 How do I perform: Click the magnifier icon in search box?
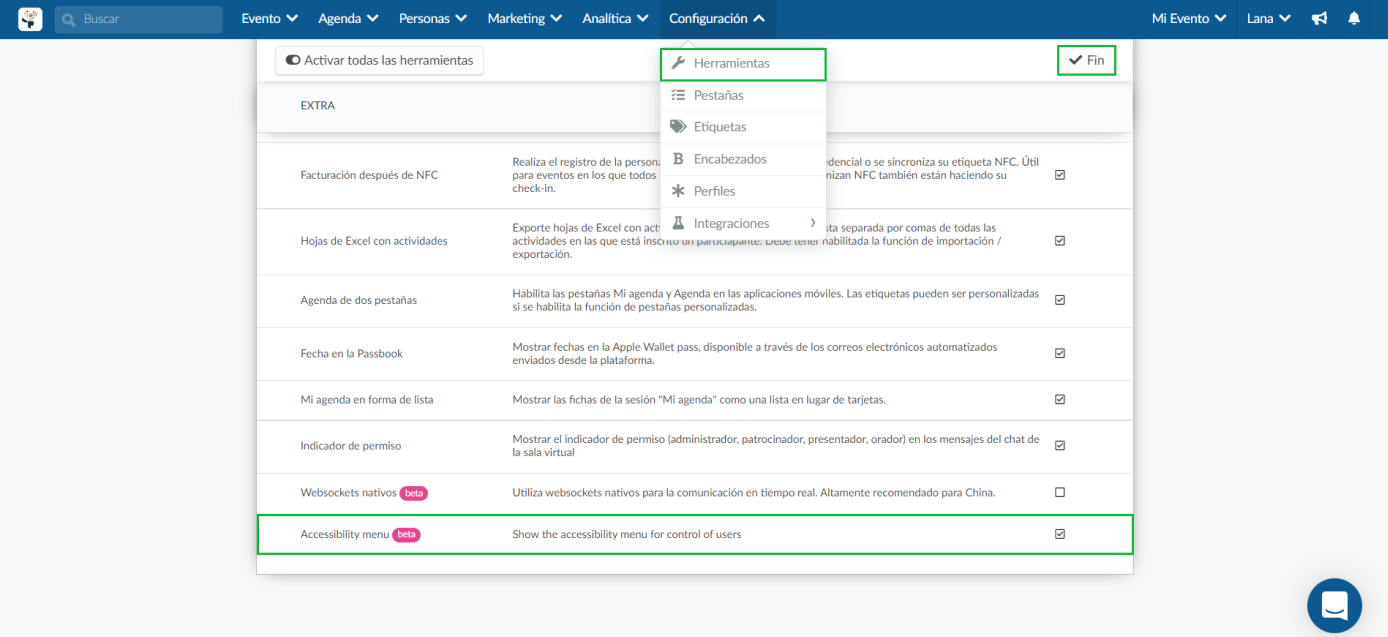coord(69,19)
